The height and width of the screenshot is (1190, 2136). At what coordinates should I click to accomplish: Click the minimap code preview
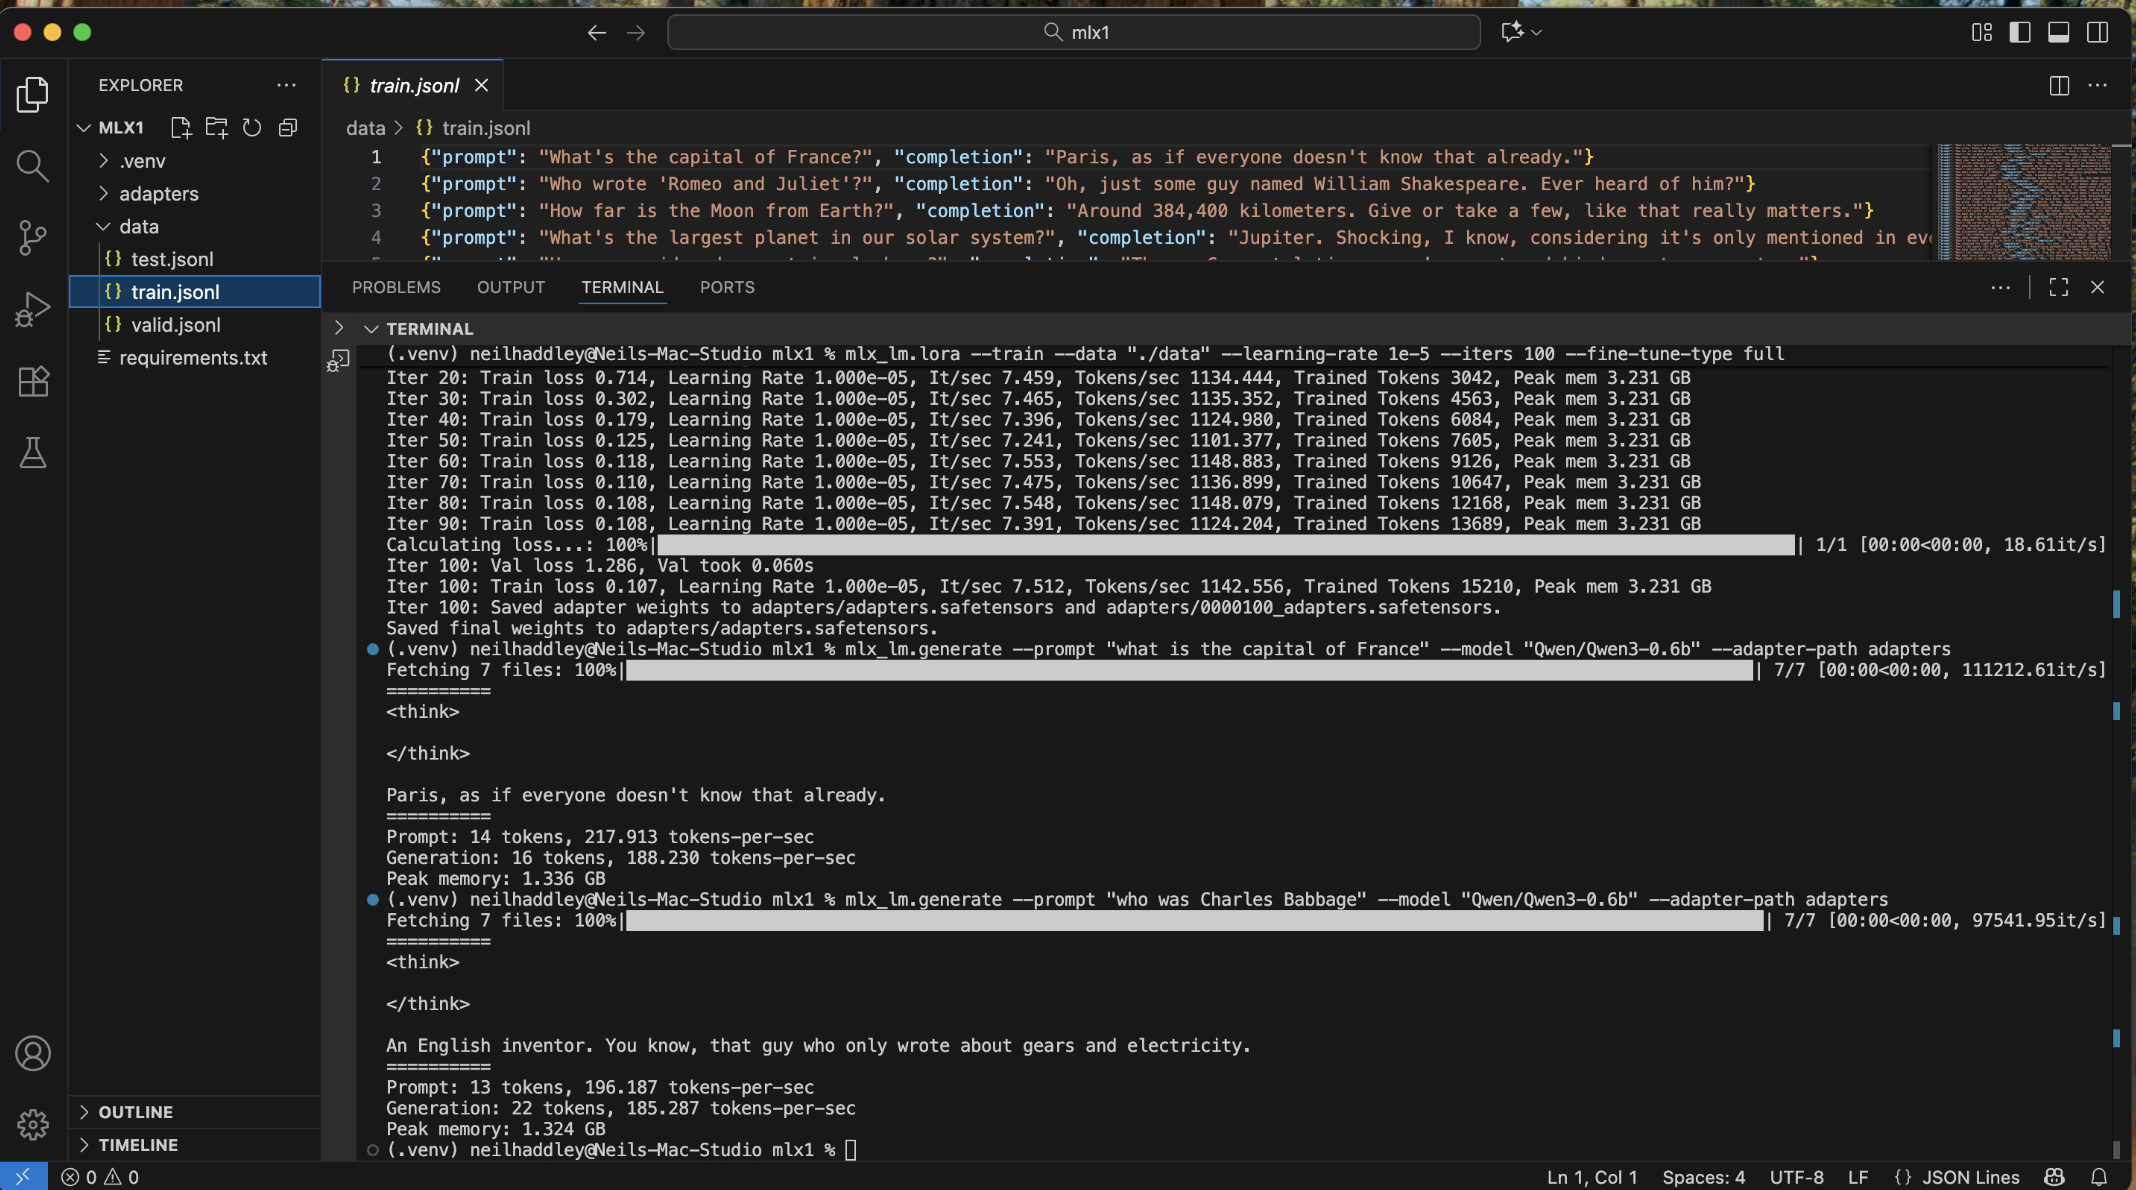[x=2030, y=200]
